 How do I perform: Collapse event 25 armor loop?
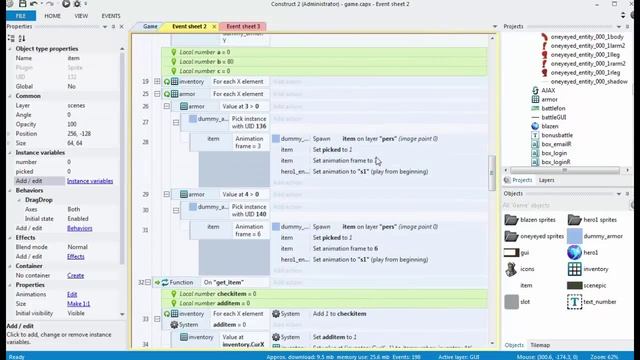(x=157, y=94)
